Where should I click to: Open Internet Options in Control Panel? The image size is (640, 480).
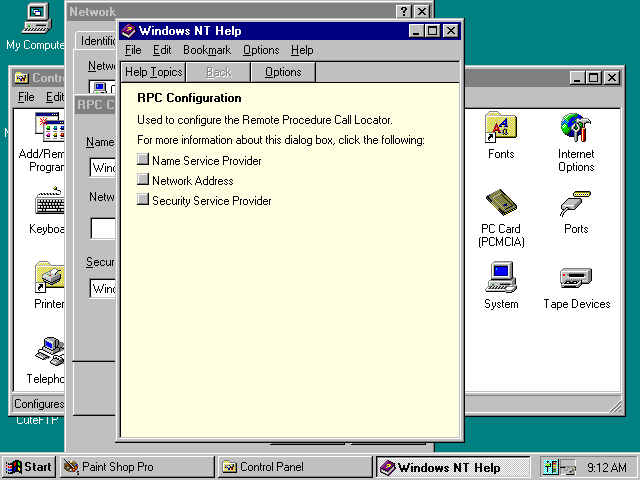click(576, 128)
